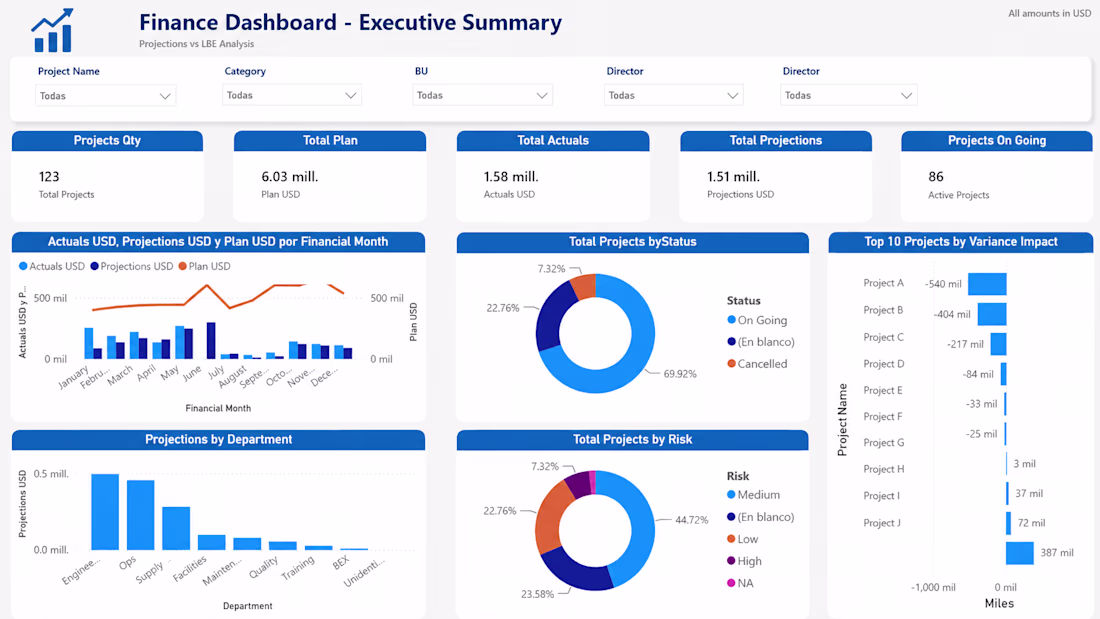Click the Projections USD legend swatch

tap(94, 266)
